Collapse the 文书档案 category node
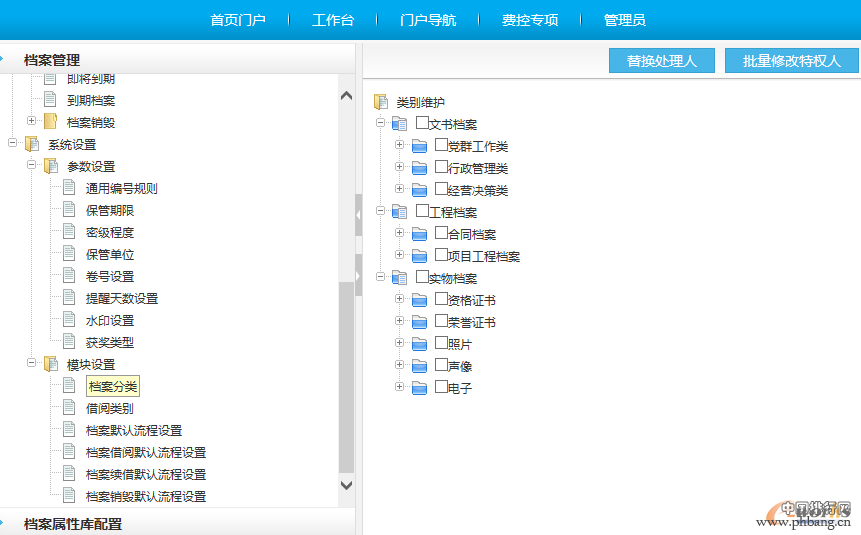Viewport: 861px width, 535px height. [x=380, y=122]
